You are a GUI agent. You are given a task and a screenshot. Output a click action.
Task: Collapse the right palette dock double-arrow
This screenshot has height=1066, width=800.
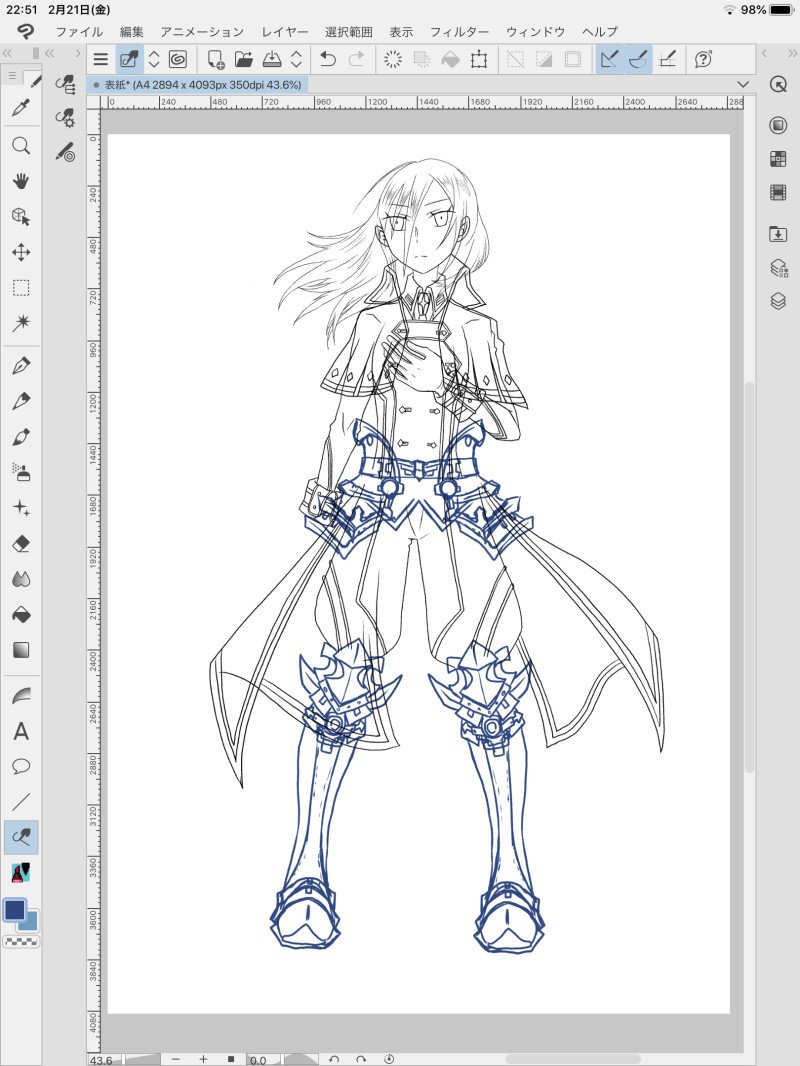click(x=793, y=53)
